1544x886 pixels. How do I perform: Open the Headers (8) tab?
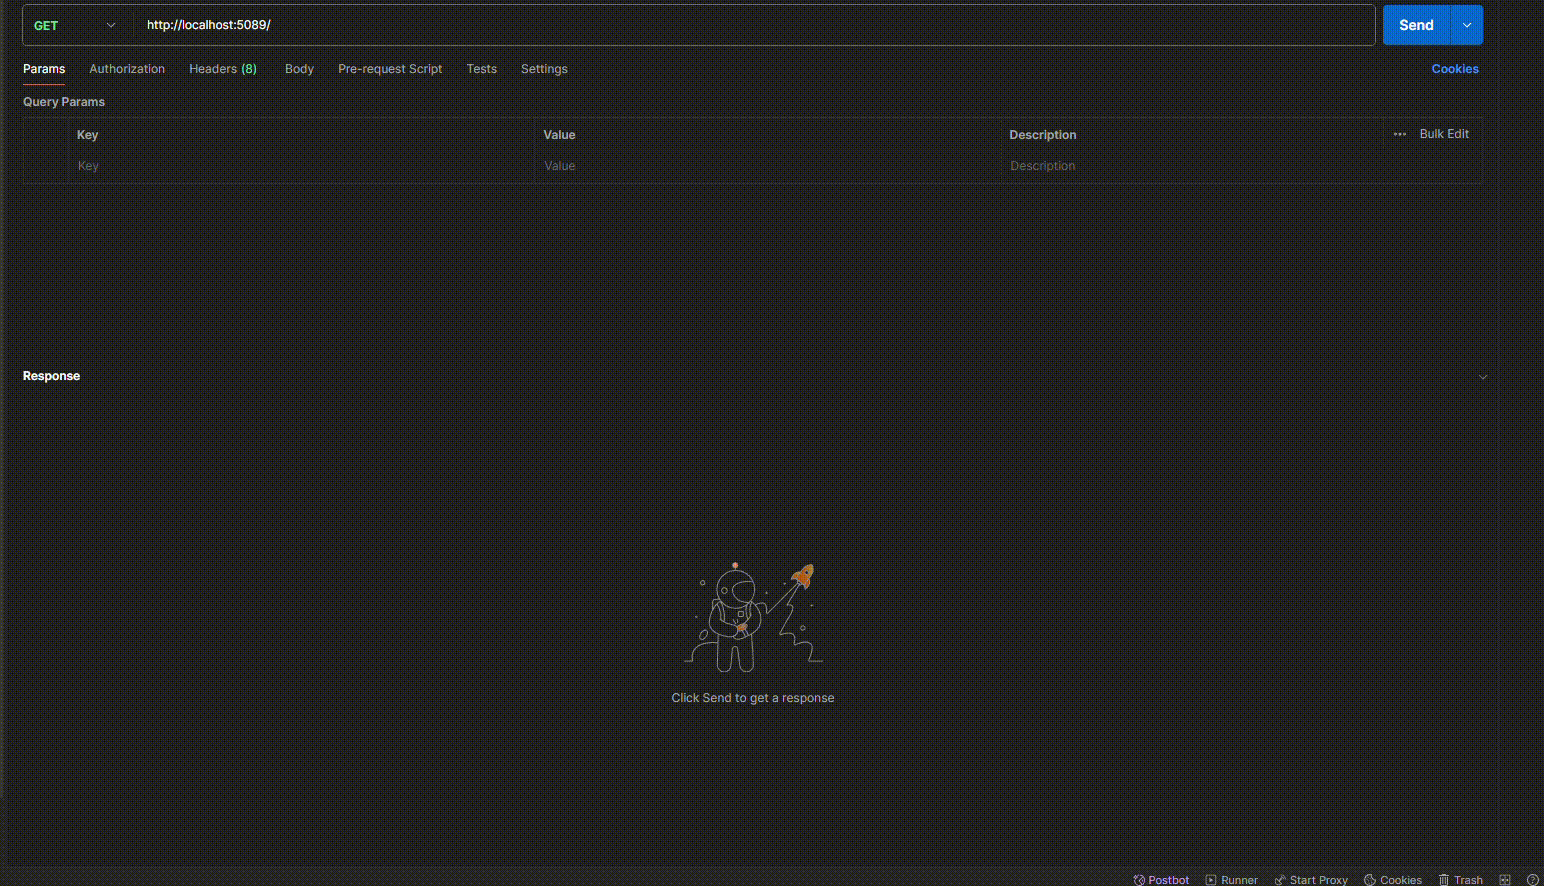pyautogui.click(x=223, y=69)
